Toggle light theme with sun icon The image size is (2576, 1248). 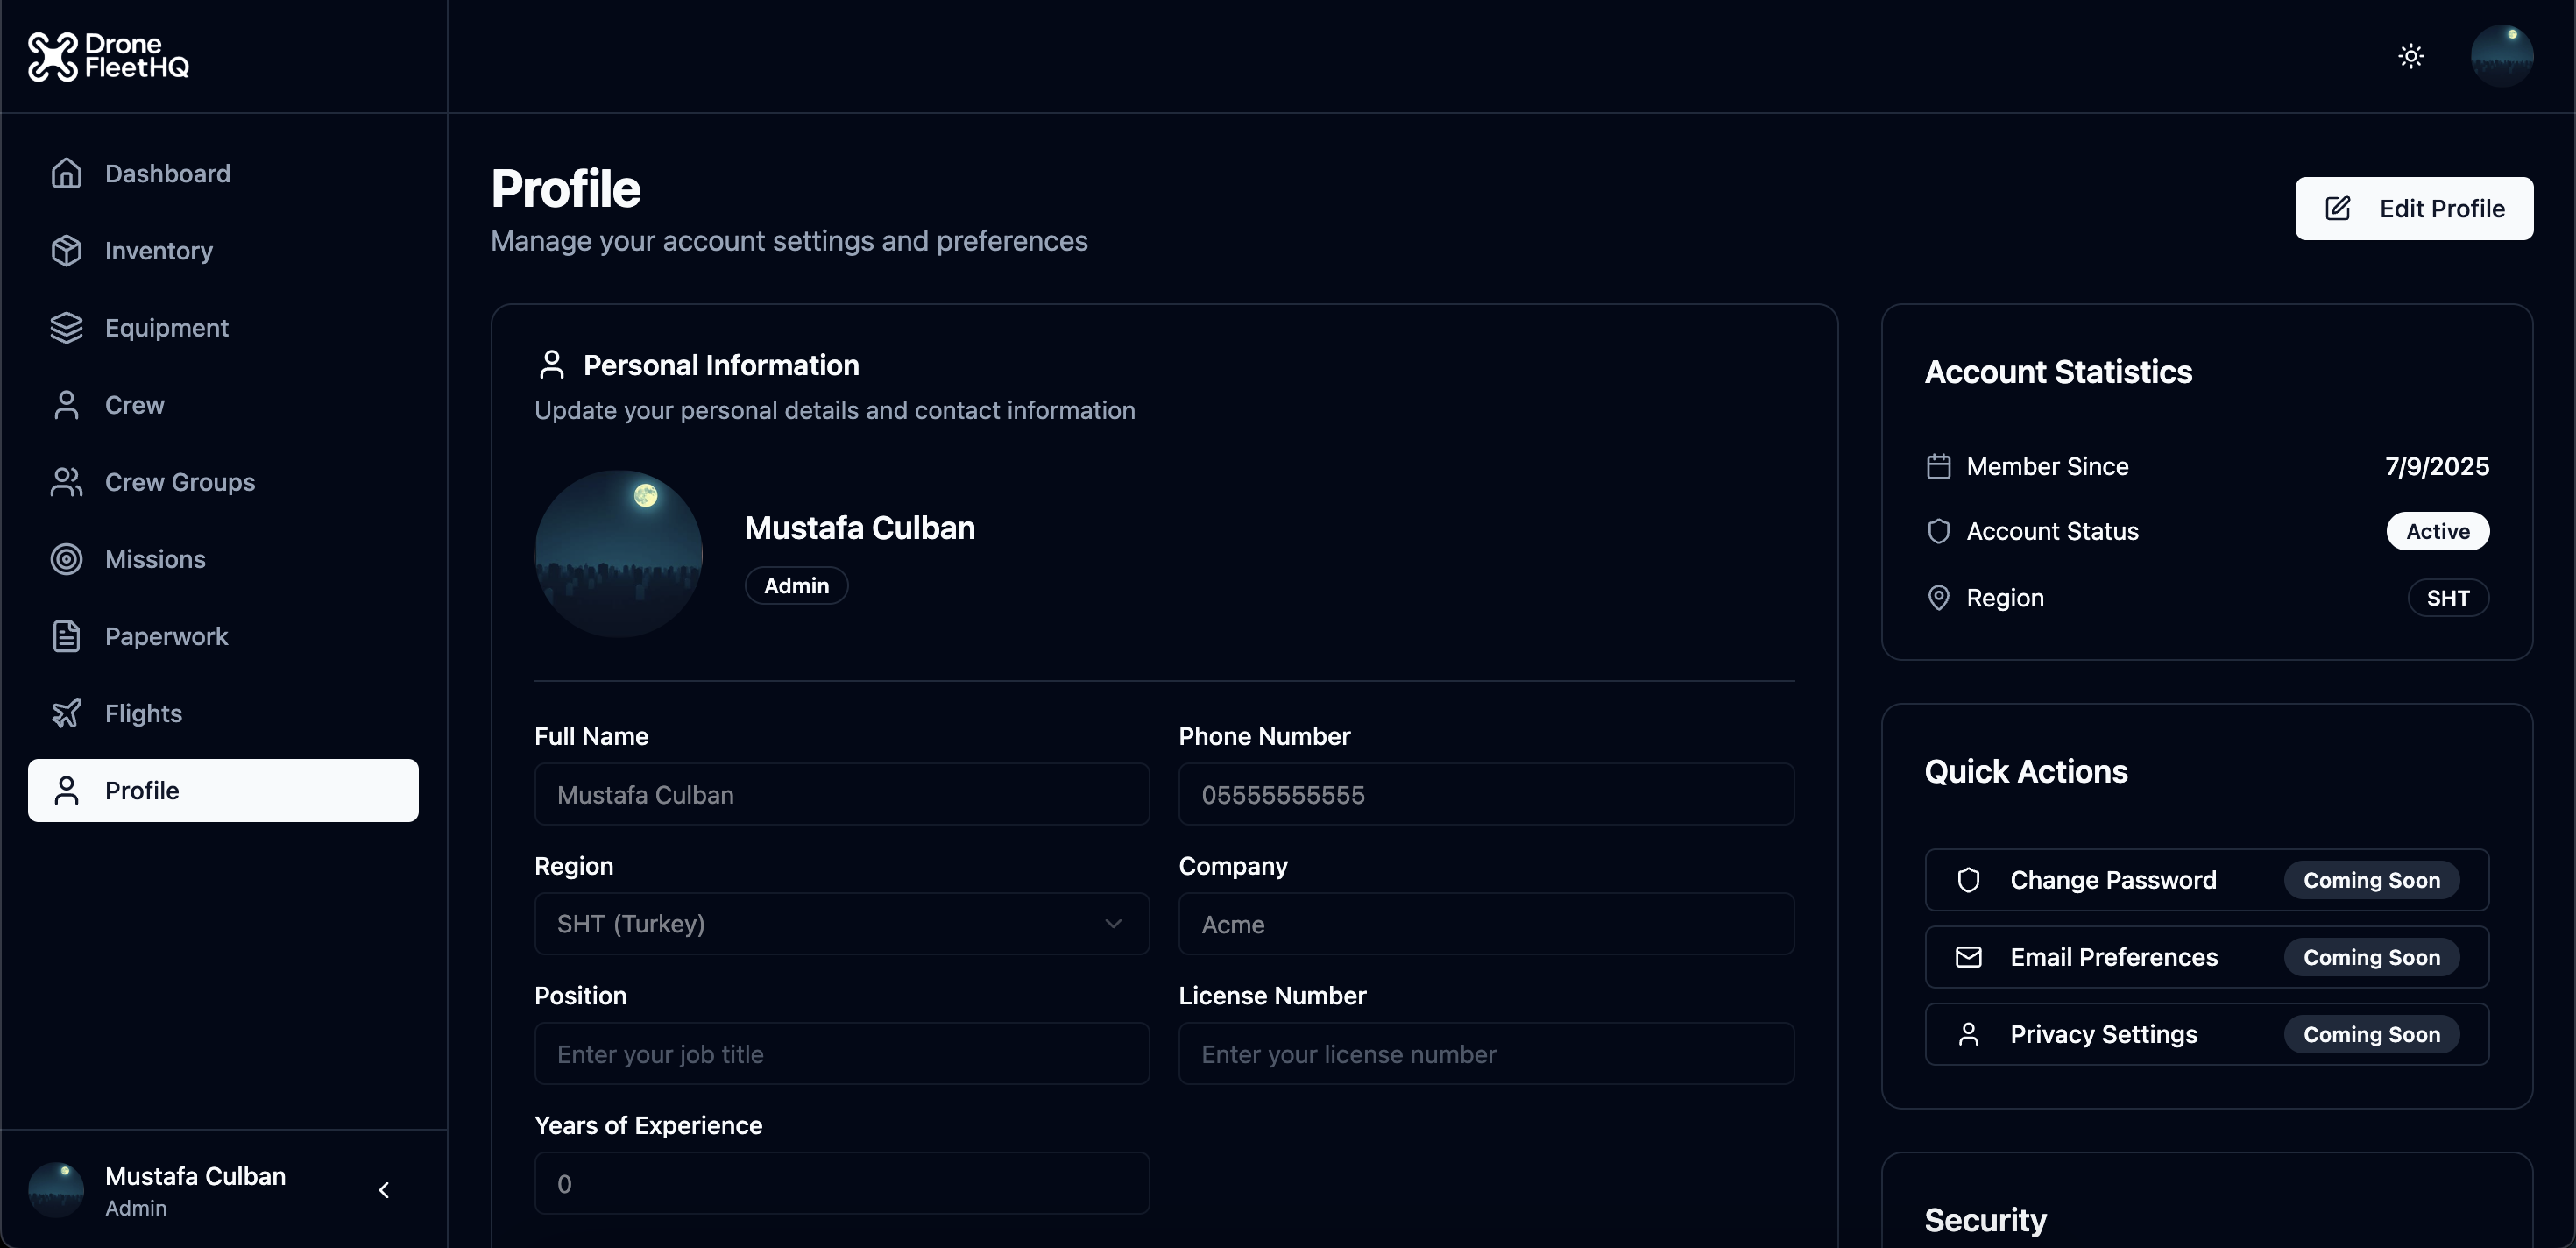tap(2411, 56)
